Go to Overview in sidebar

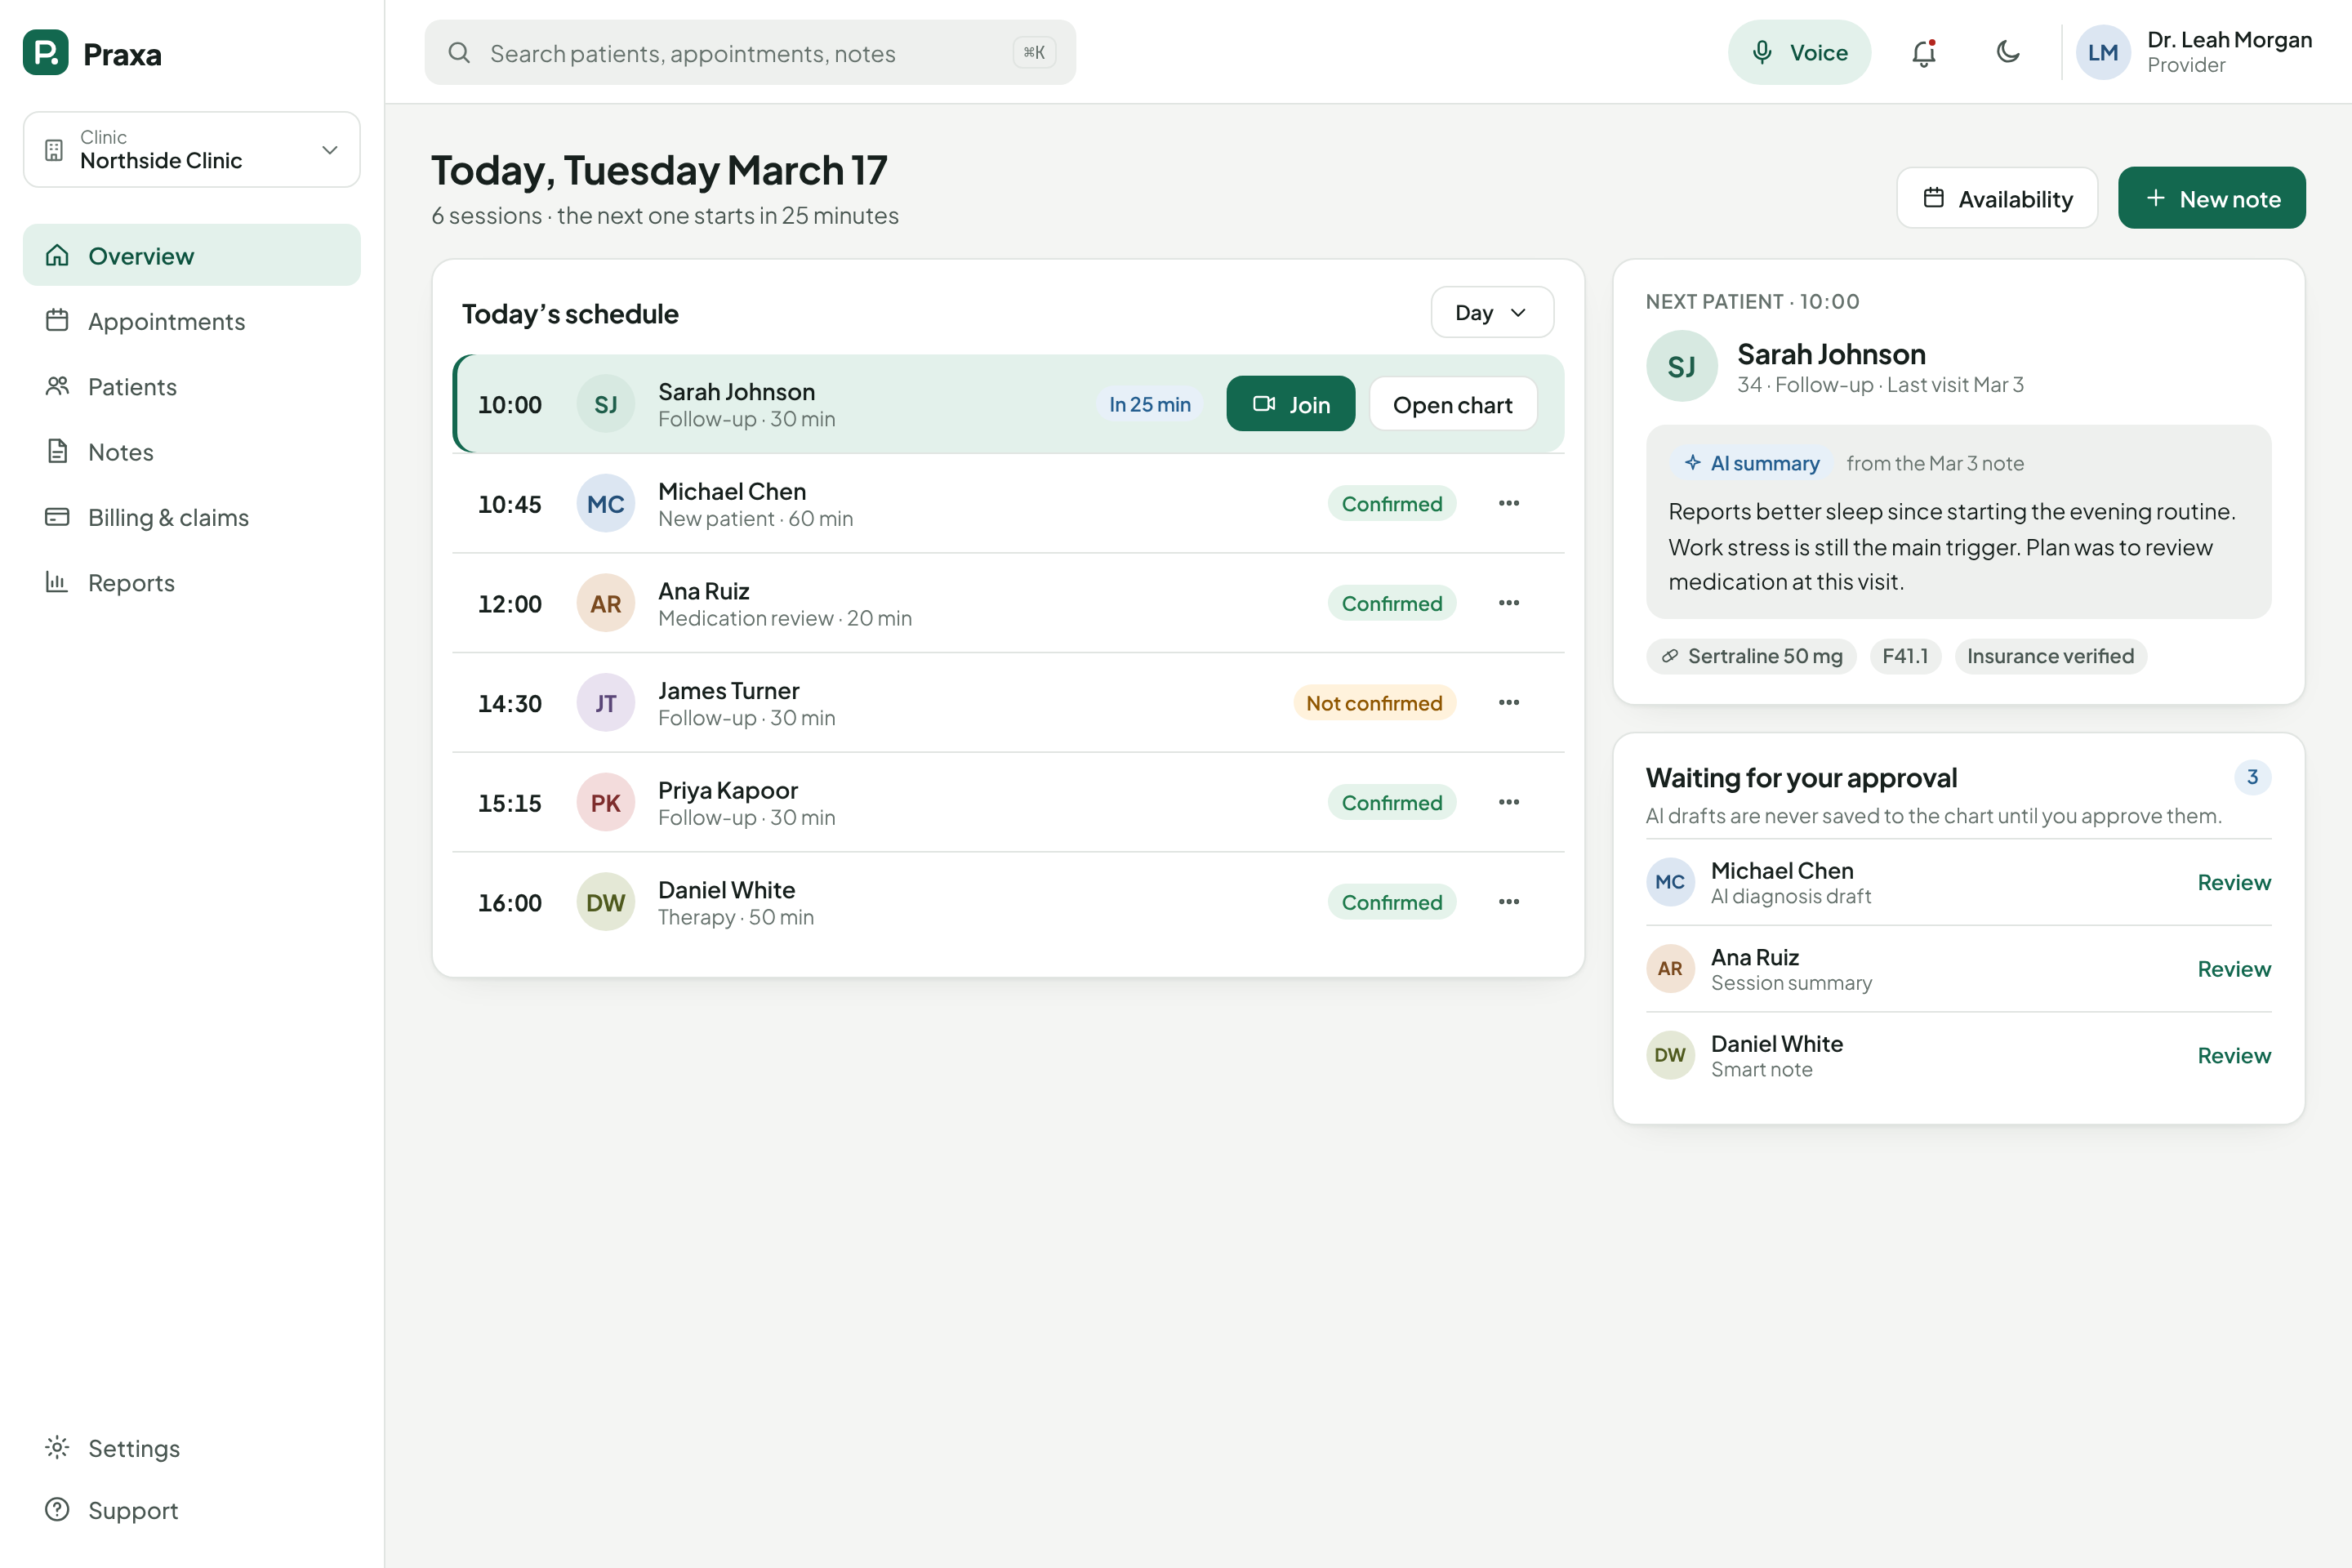click(x=192, y=255)
